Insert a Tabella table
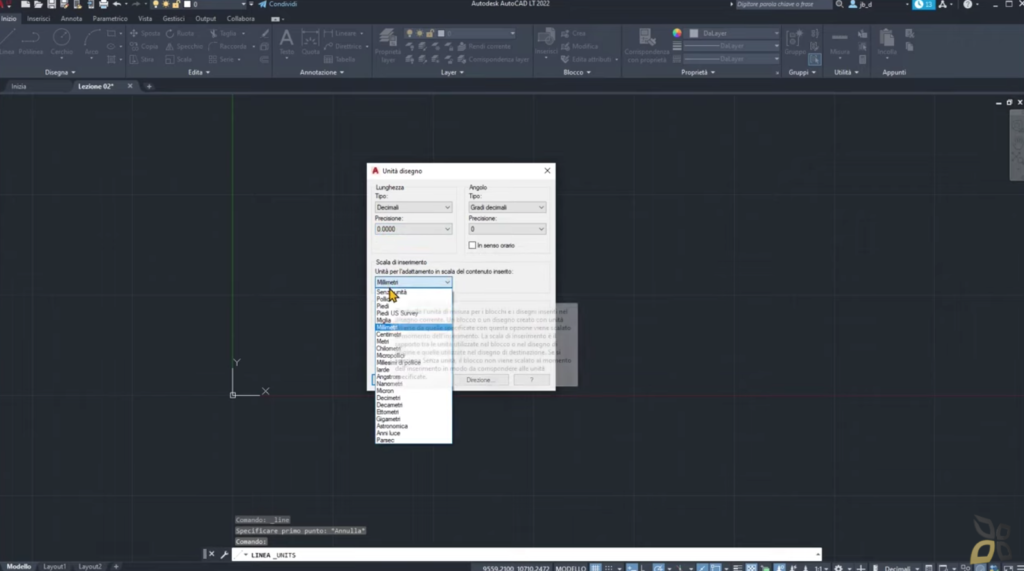Image resolution: width=1024 pixels, height=571 pixels. (x=340, y=59)
